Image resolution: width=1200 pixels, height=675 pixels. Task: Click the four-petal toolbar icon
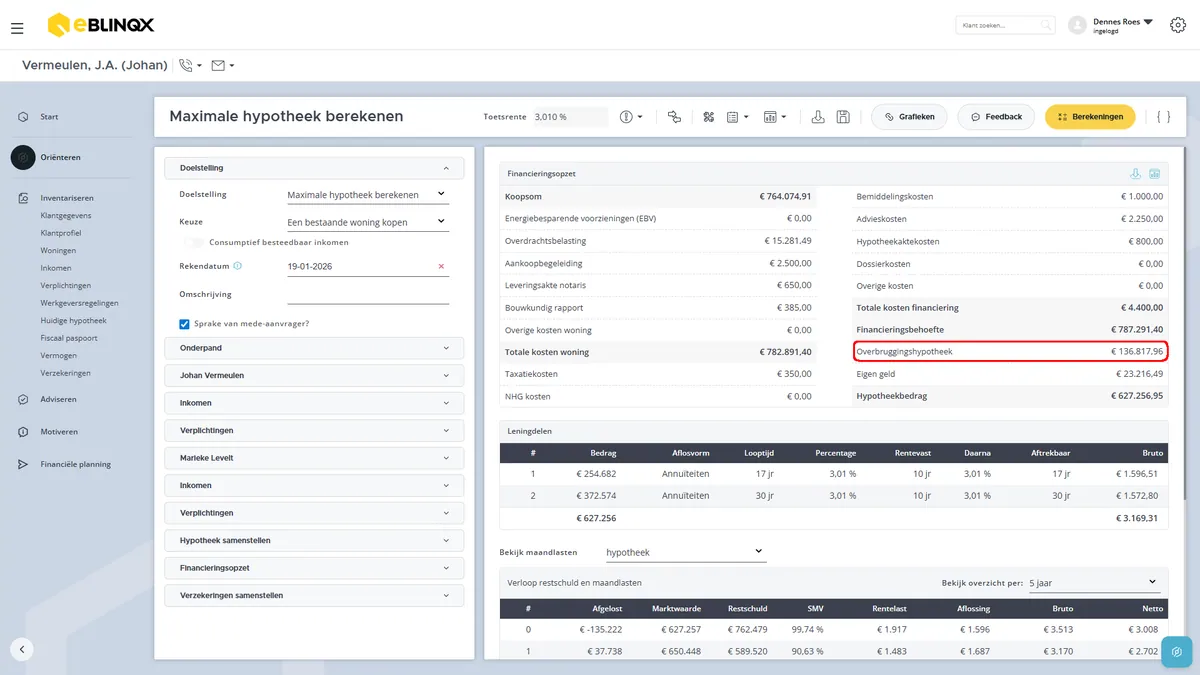click(x=709, y=117)
